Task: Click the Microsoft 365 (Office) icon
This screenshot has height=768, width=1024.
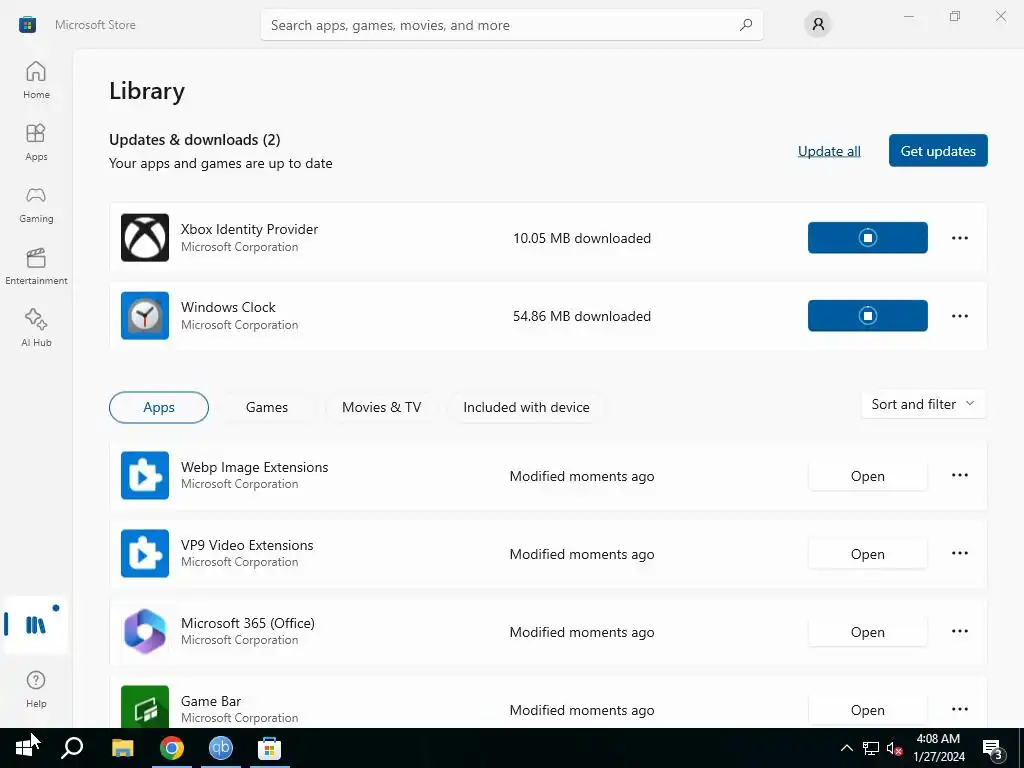Action: click(145, 632)
